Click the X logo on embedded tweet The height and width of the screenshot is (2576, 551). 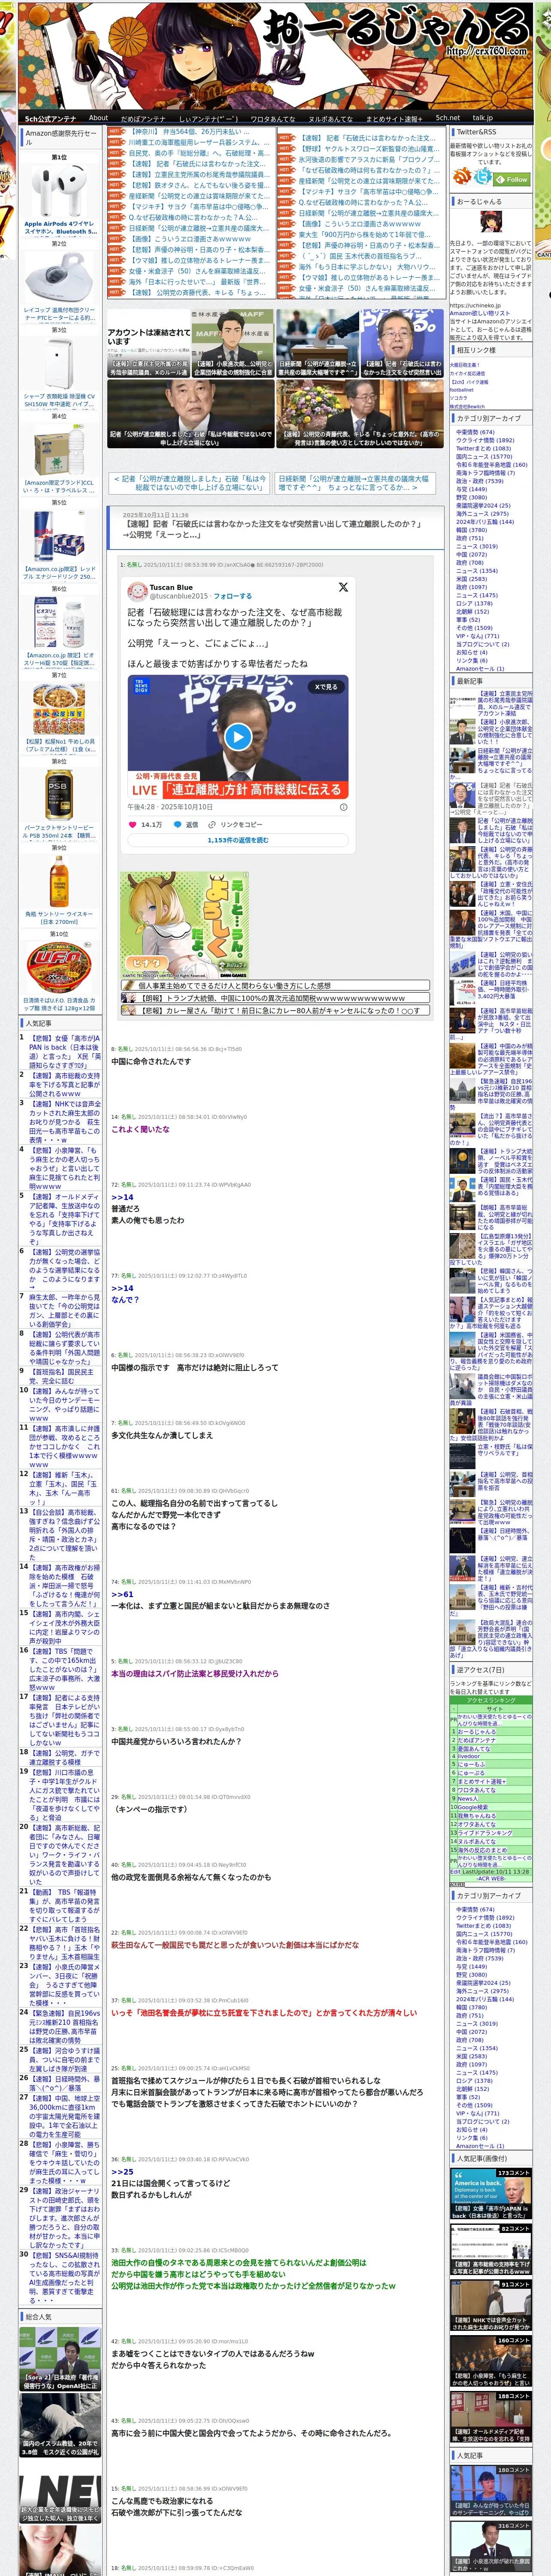click(343, 587)
